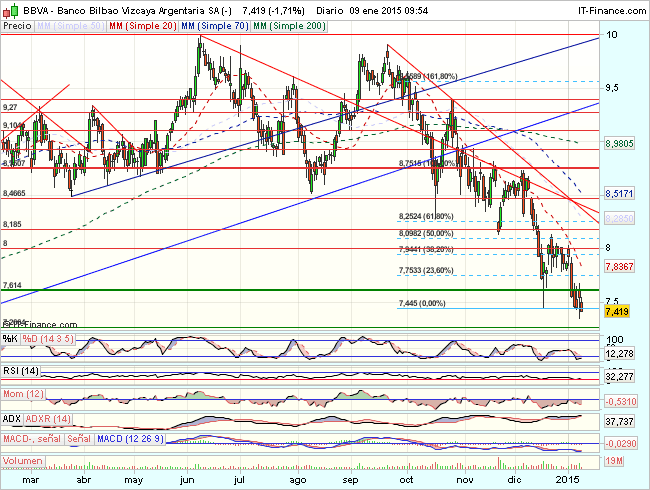
Task: Click the RSI value 32,277
Action: click(619, 377)
